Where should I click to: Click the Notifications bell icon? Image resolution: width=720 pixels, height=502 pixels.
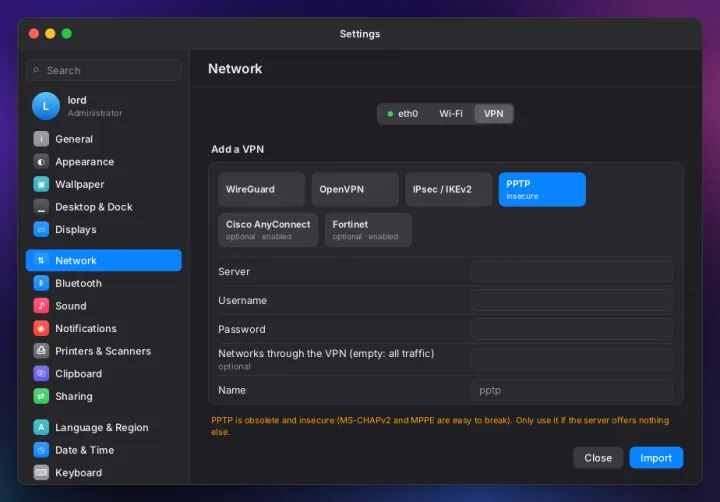pyautogui.click(x=41, y=328)
